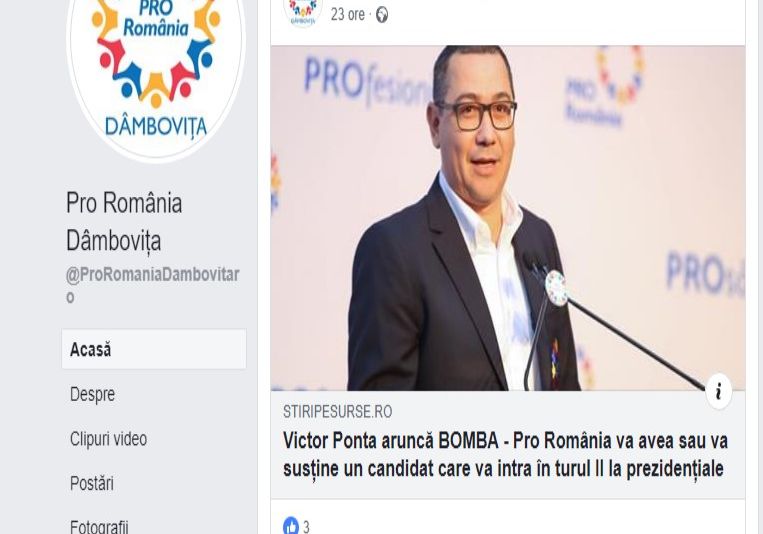Click the Pro România Dâmbovița page name
The width and height of the screenshot is (763, 534).
click(124, 222)
